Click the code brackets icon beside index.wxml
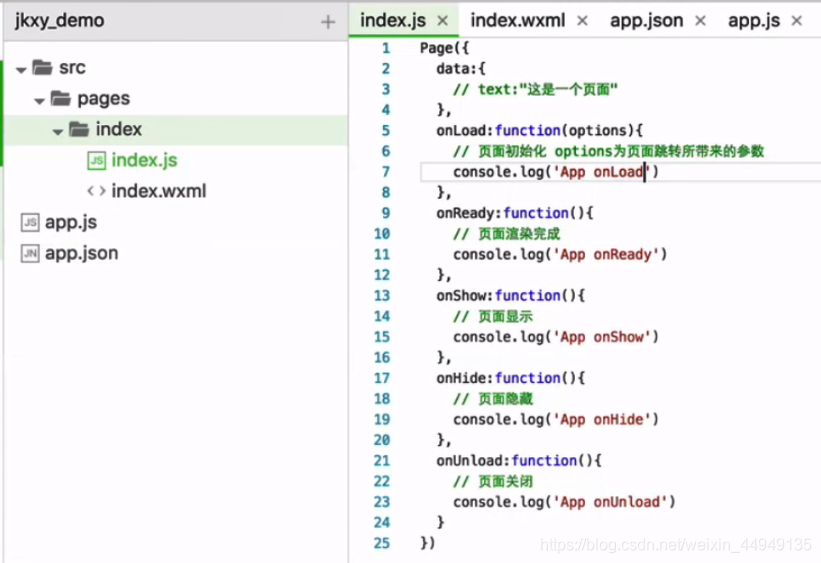The height and width of the screenshot is (563, 821). [x=96, y=191]
